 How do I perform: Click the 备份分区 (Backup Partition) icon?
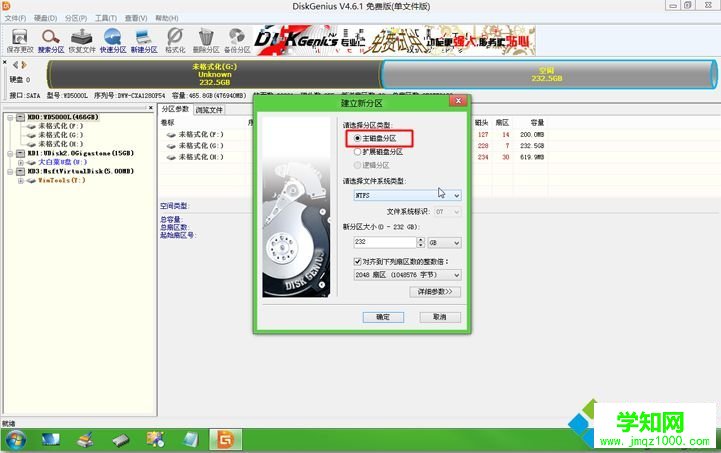coord(237,40)
